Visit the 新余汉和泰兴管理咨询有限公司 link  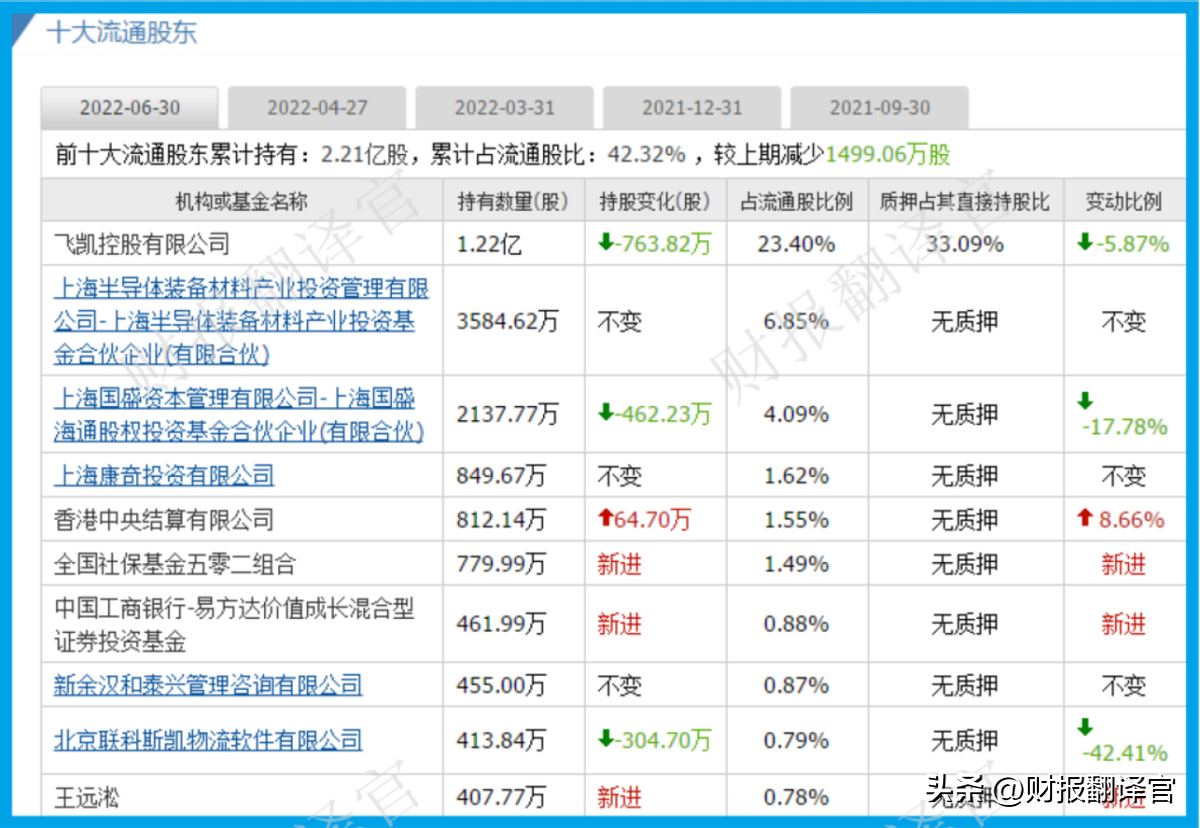(208, 685)
